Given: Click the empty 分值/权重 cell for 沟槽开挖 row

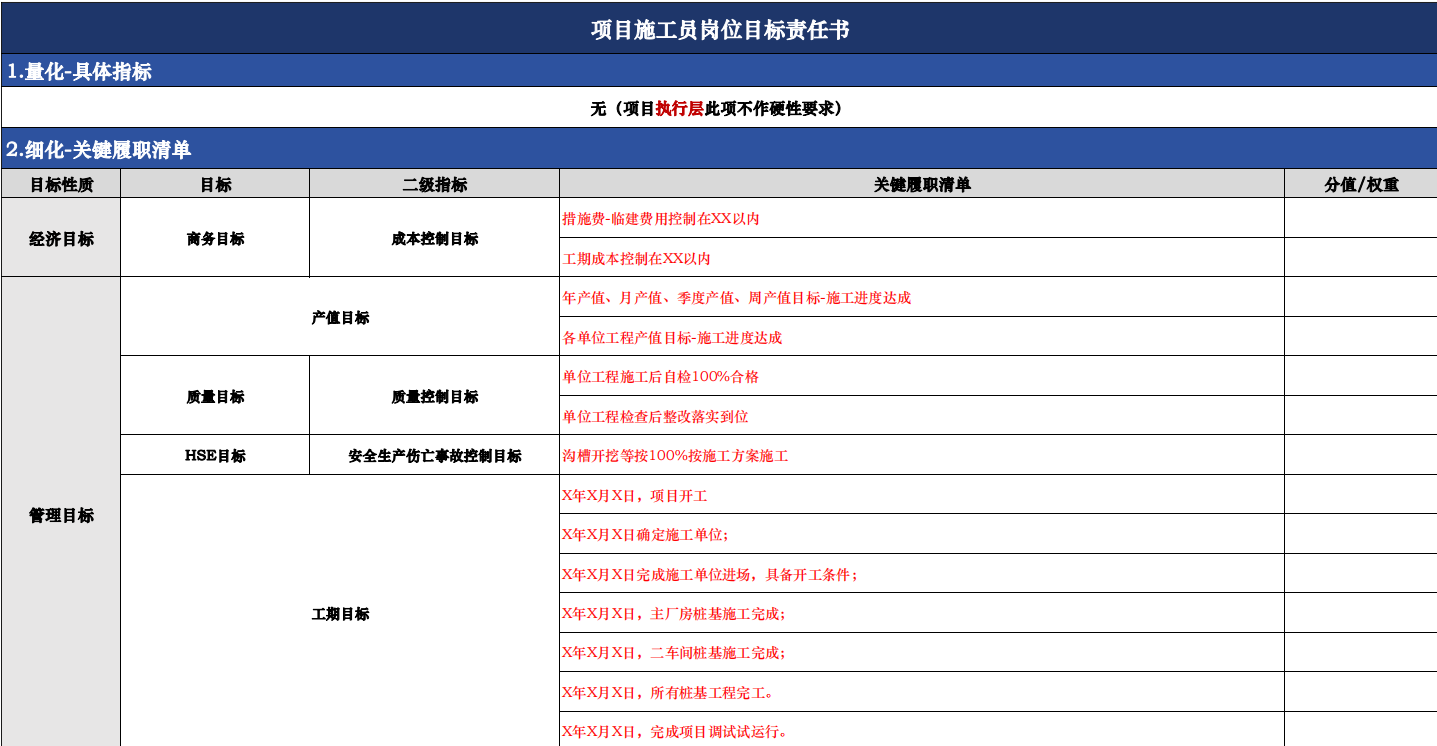Looking at the screenshot, I should coord(1361,455).
